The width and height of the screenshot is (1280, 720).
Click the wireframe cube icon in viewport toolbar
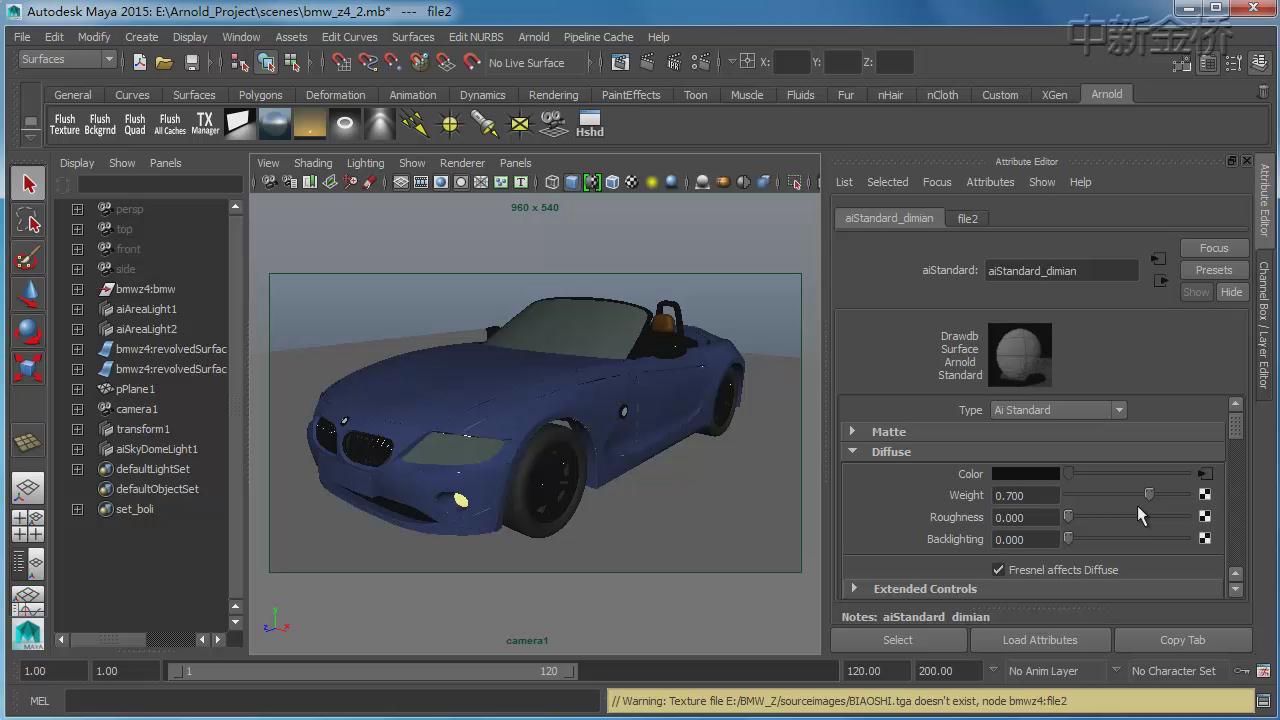coord(552,182)
